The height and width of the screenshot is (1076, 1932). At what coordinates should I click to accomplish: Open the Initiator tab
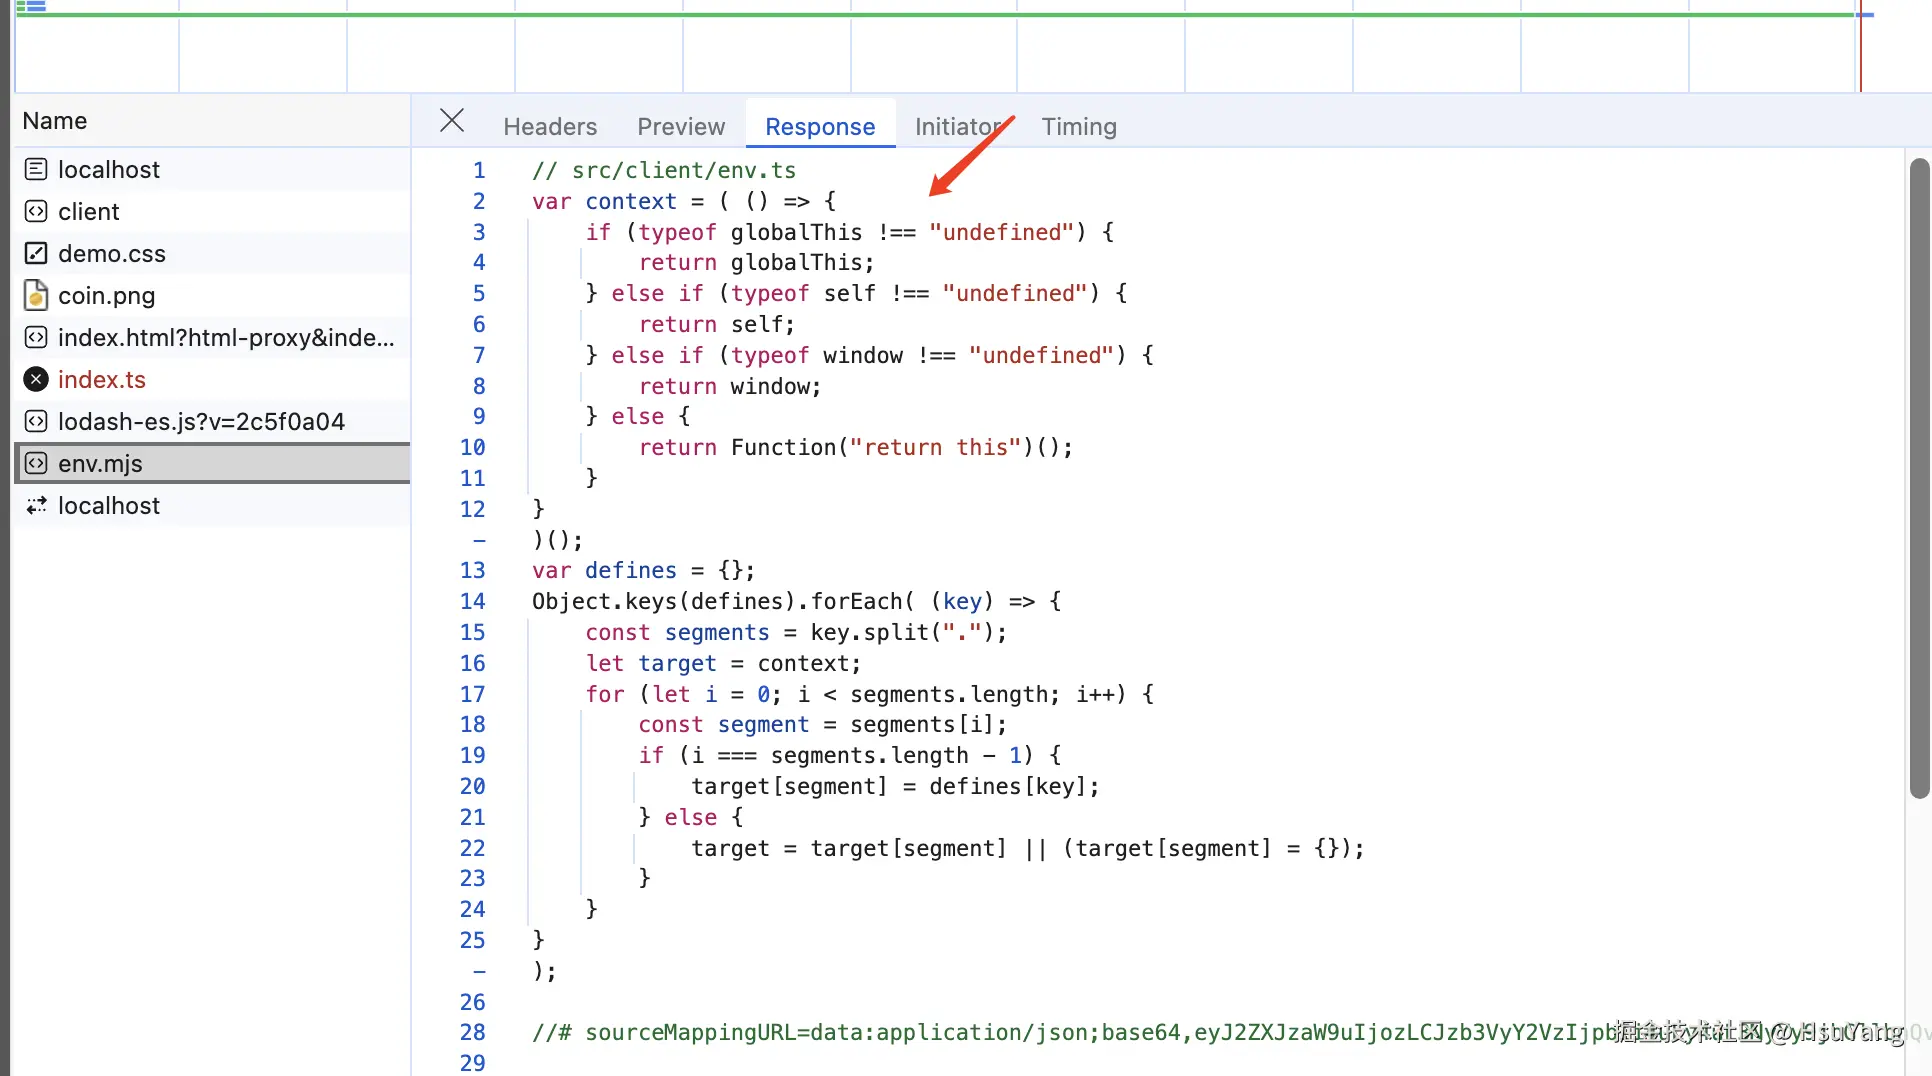pyautogui.click(x=958, y=127)
